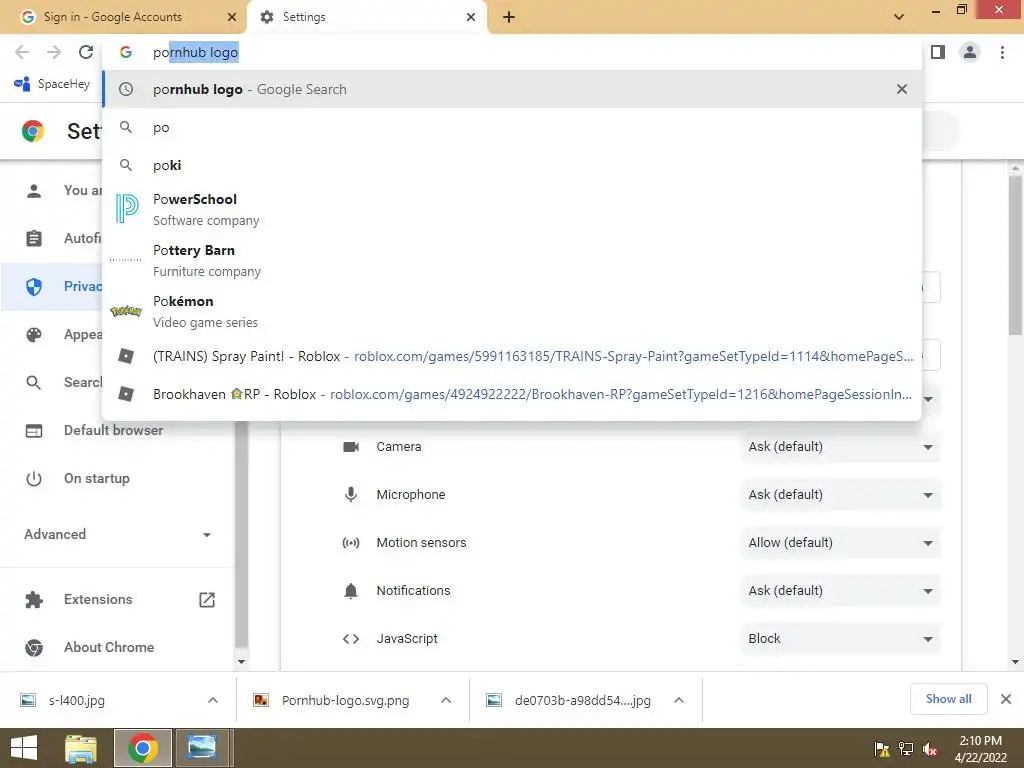Open On startup settings
Screen dimensions: 1024x768
(97, 479)
